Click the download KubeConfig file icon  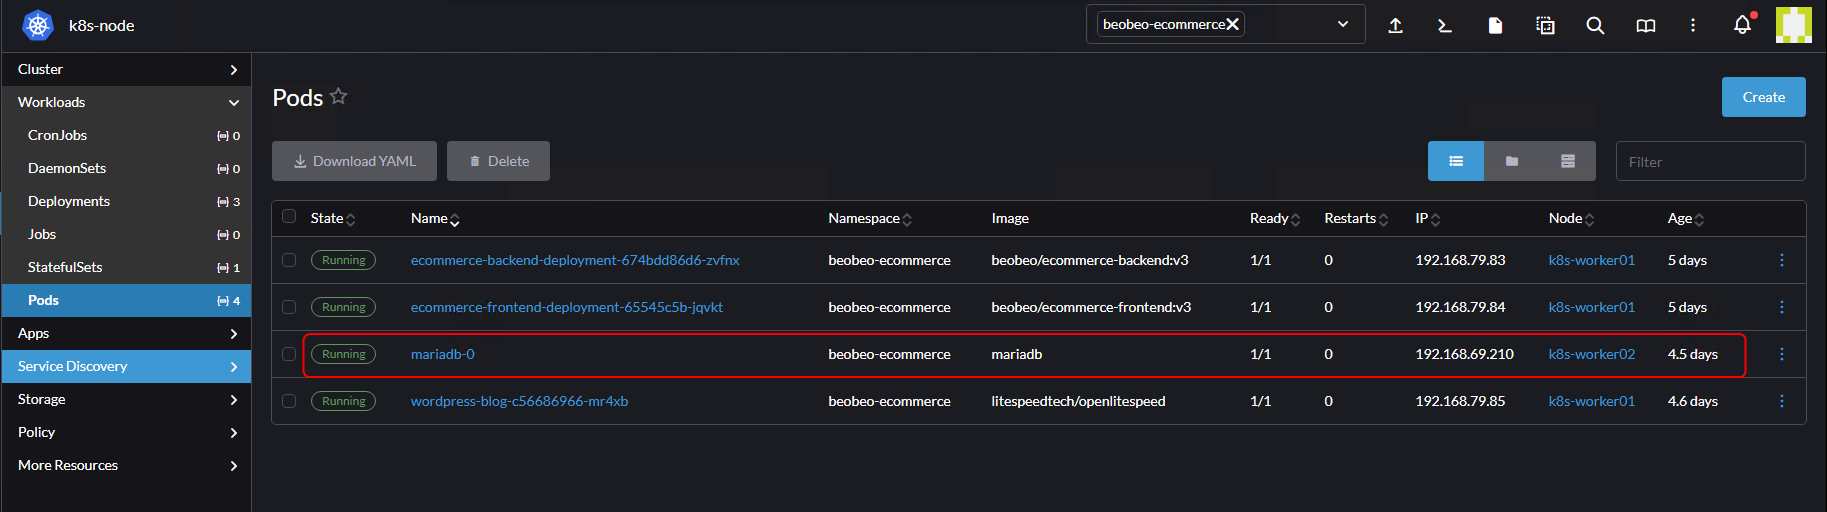click(x=1495, y=25)
